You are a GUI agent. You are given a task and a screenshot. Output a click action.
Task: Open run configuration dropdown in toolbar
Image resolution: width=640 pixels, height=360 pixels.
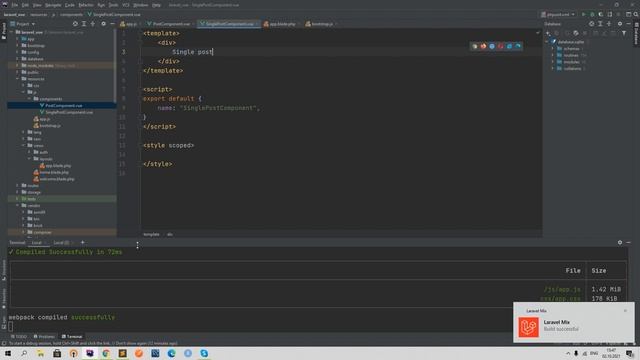[x=558, y=14]
